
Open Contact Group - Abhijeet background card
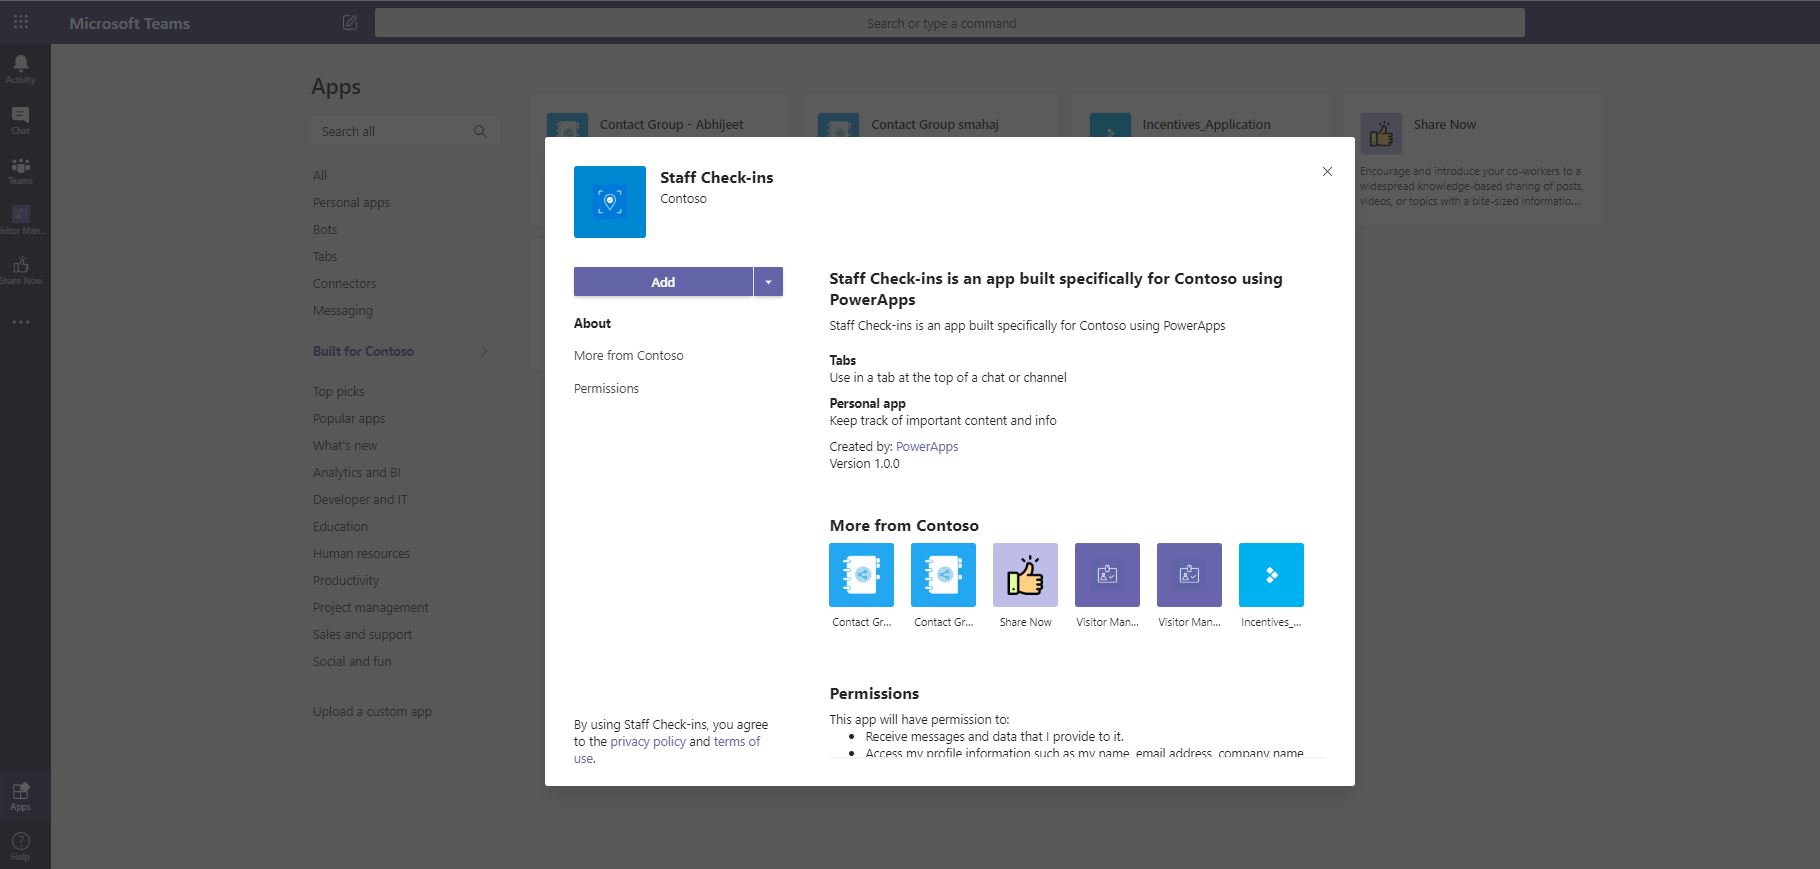658,117
